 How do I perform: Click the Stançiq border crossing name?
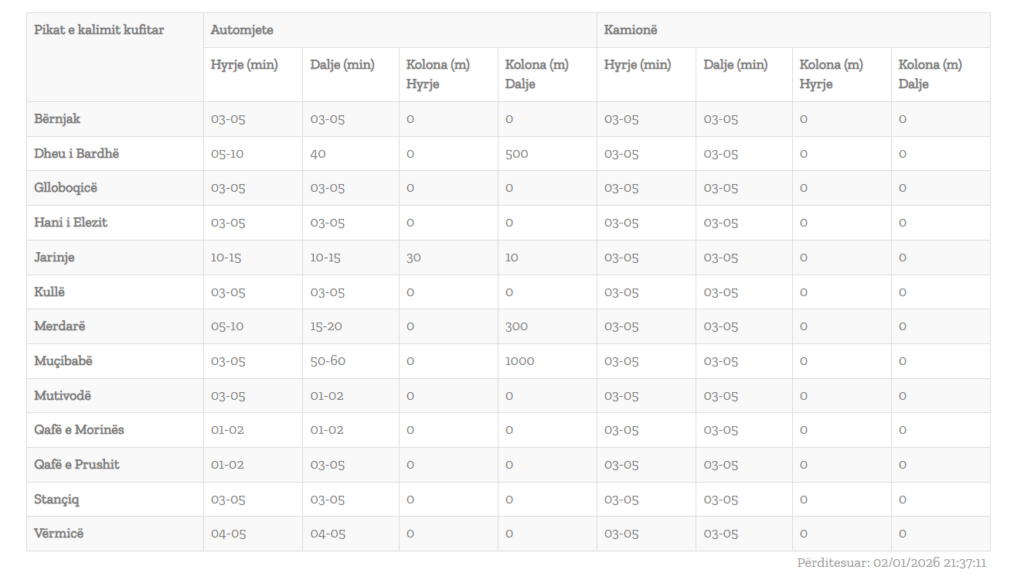click(57, 499)
